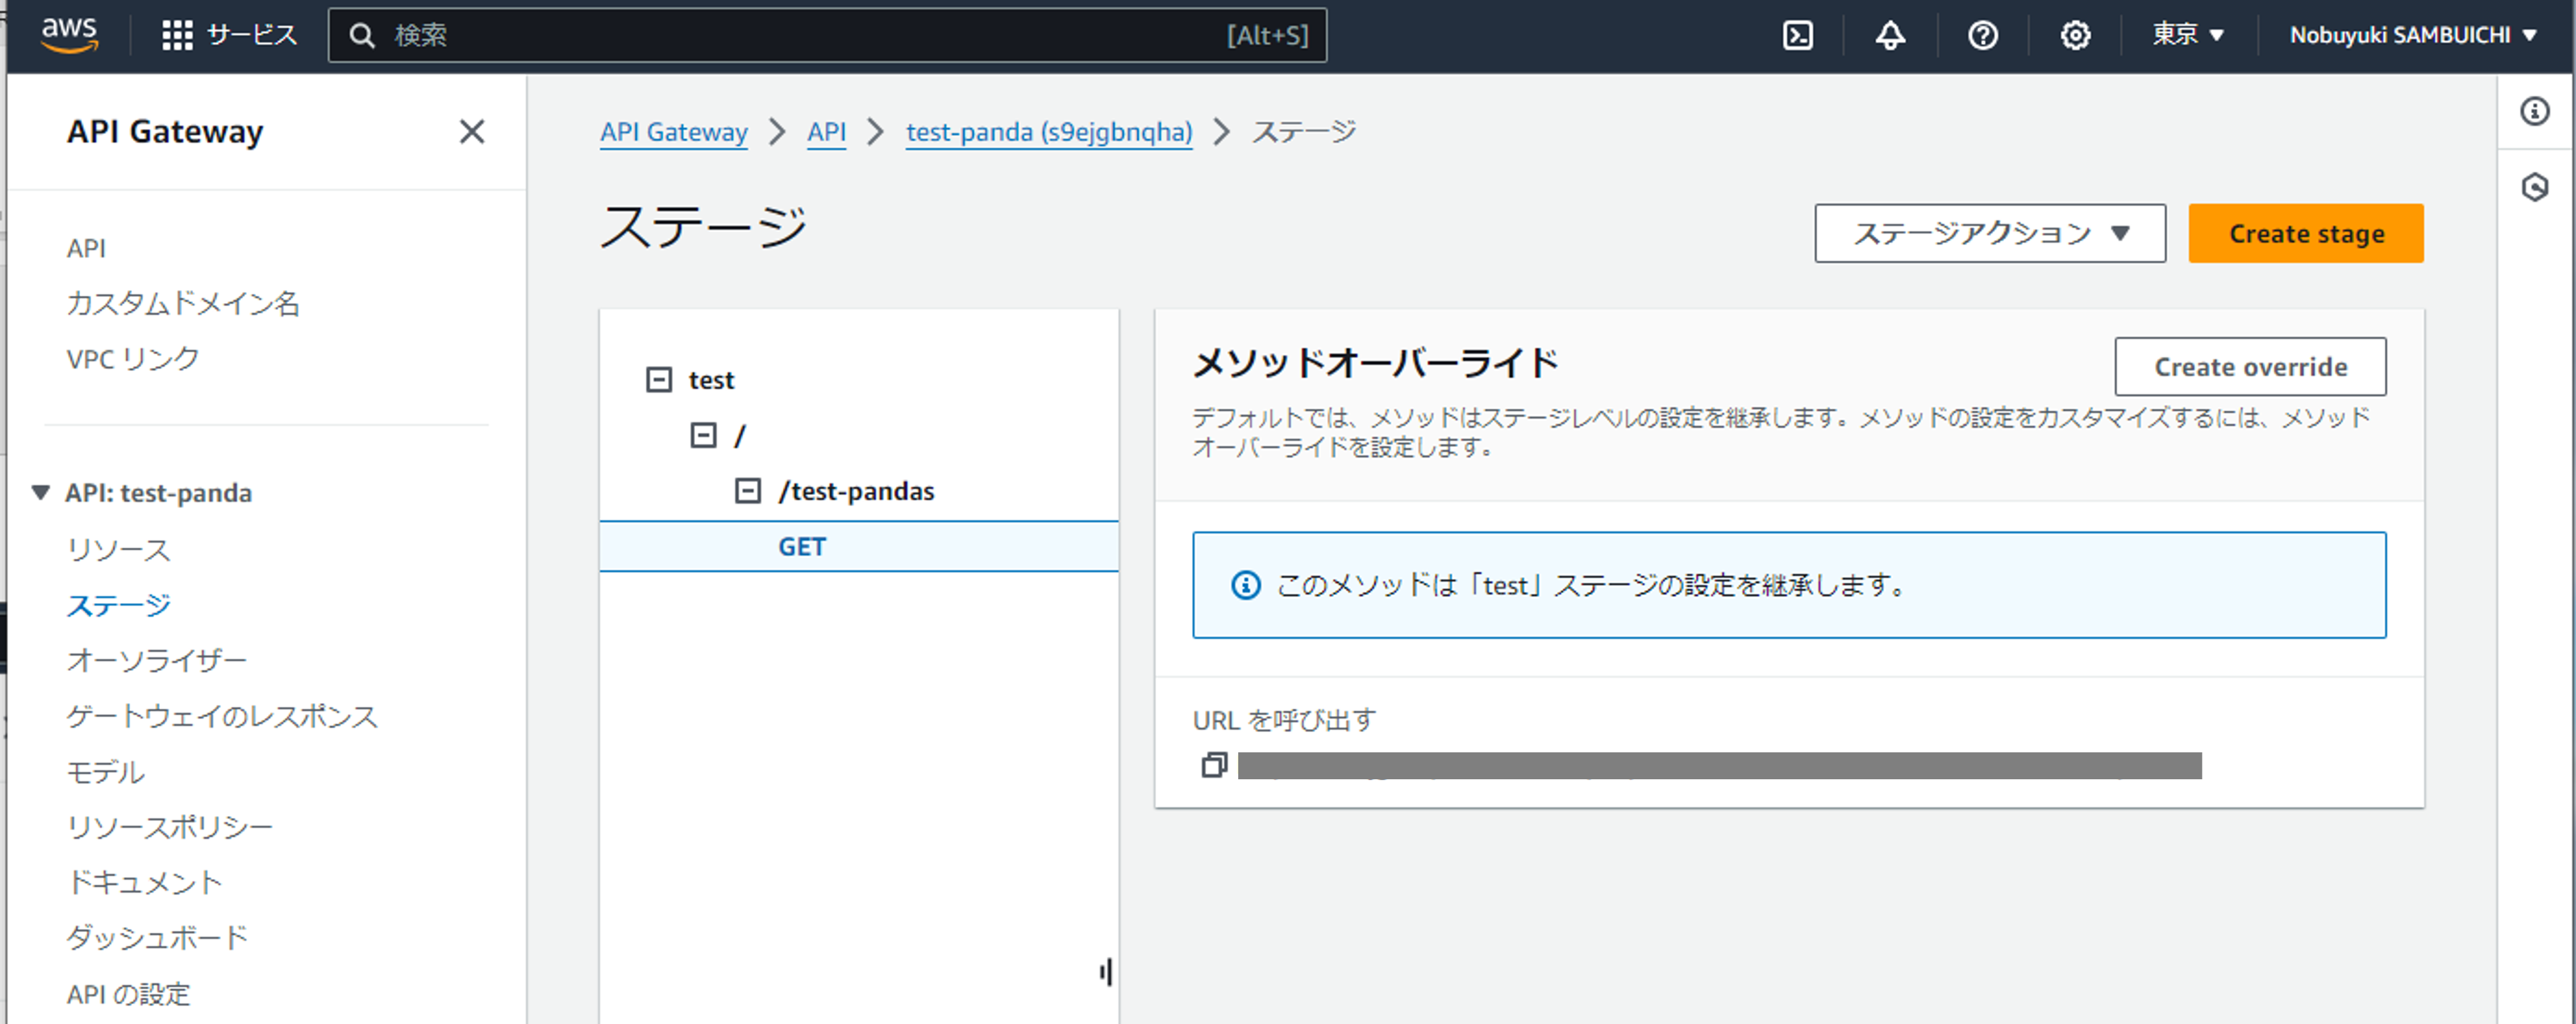Open ドキュメント in the side navigation
The image size is (2576, 1024).
coord(144,882)
